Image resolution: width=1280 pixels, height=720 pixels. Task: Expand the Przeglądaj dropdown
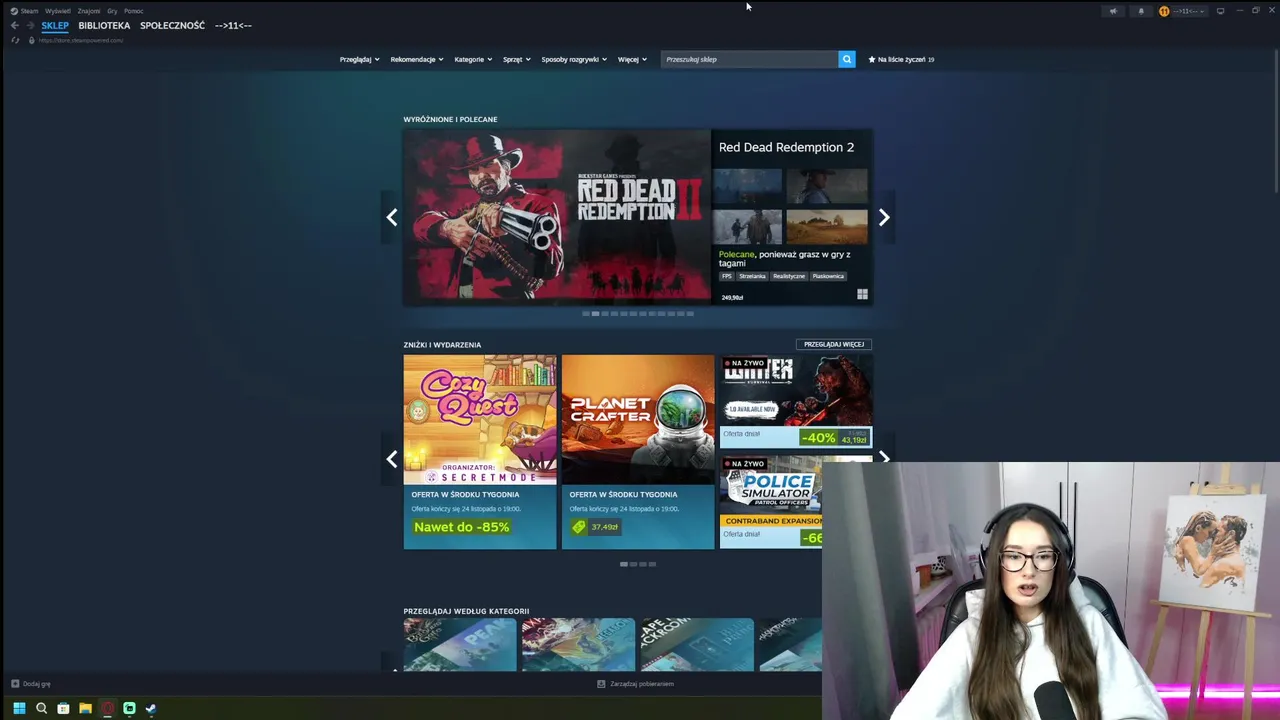pos(360,59)
